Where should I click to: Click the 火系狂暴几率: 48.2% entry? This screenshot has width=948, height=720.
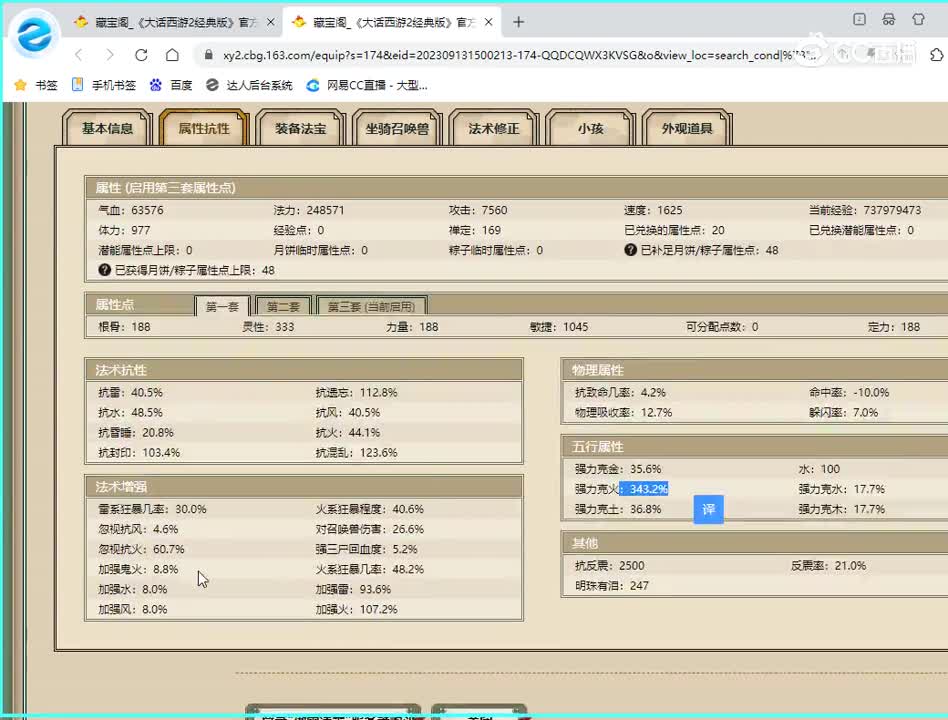pyautogui.click(x=370, y=569)
